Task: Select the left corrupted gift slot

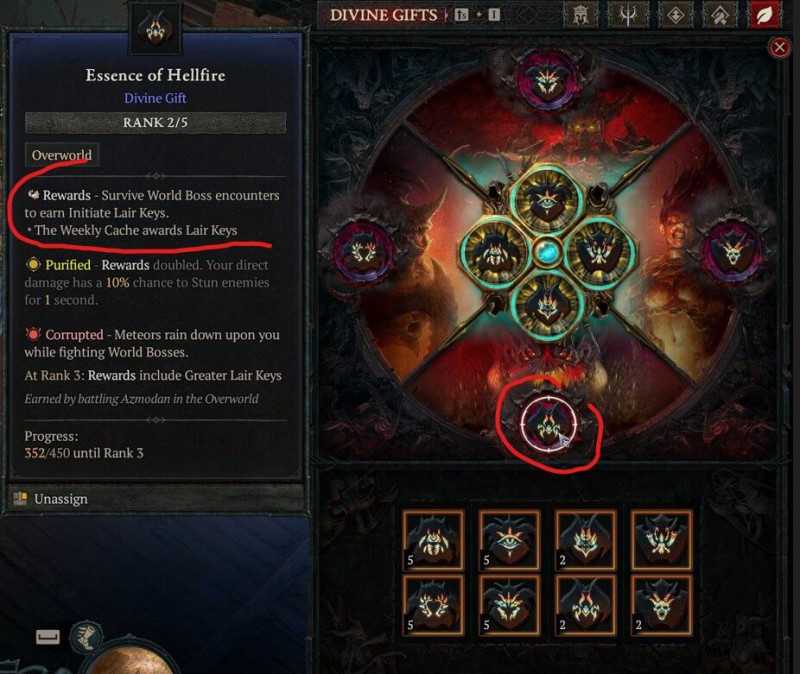Action: [363, 251]
